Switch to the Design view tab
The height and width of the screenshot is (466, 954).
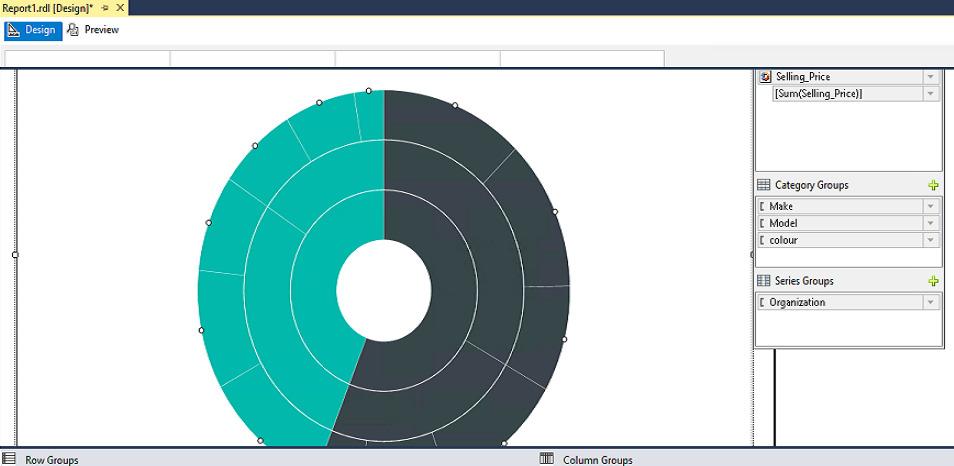tap(33, 30)
